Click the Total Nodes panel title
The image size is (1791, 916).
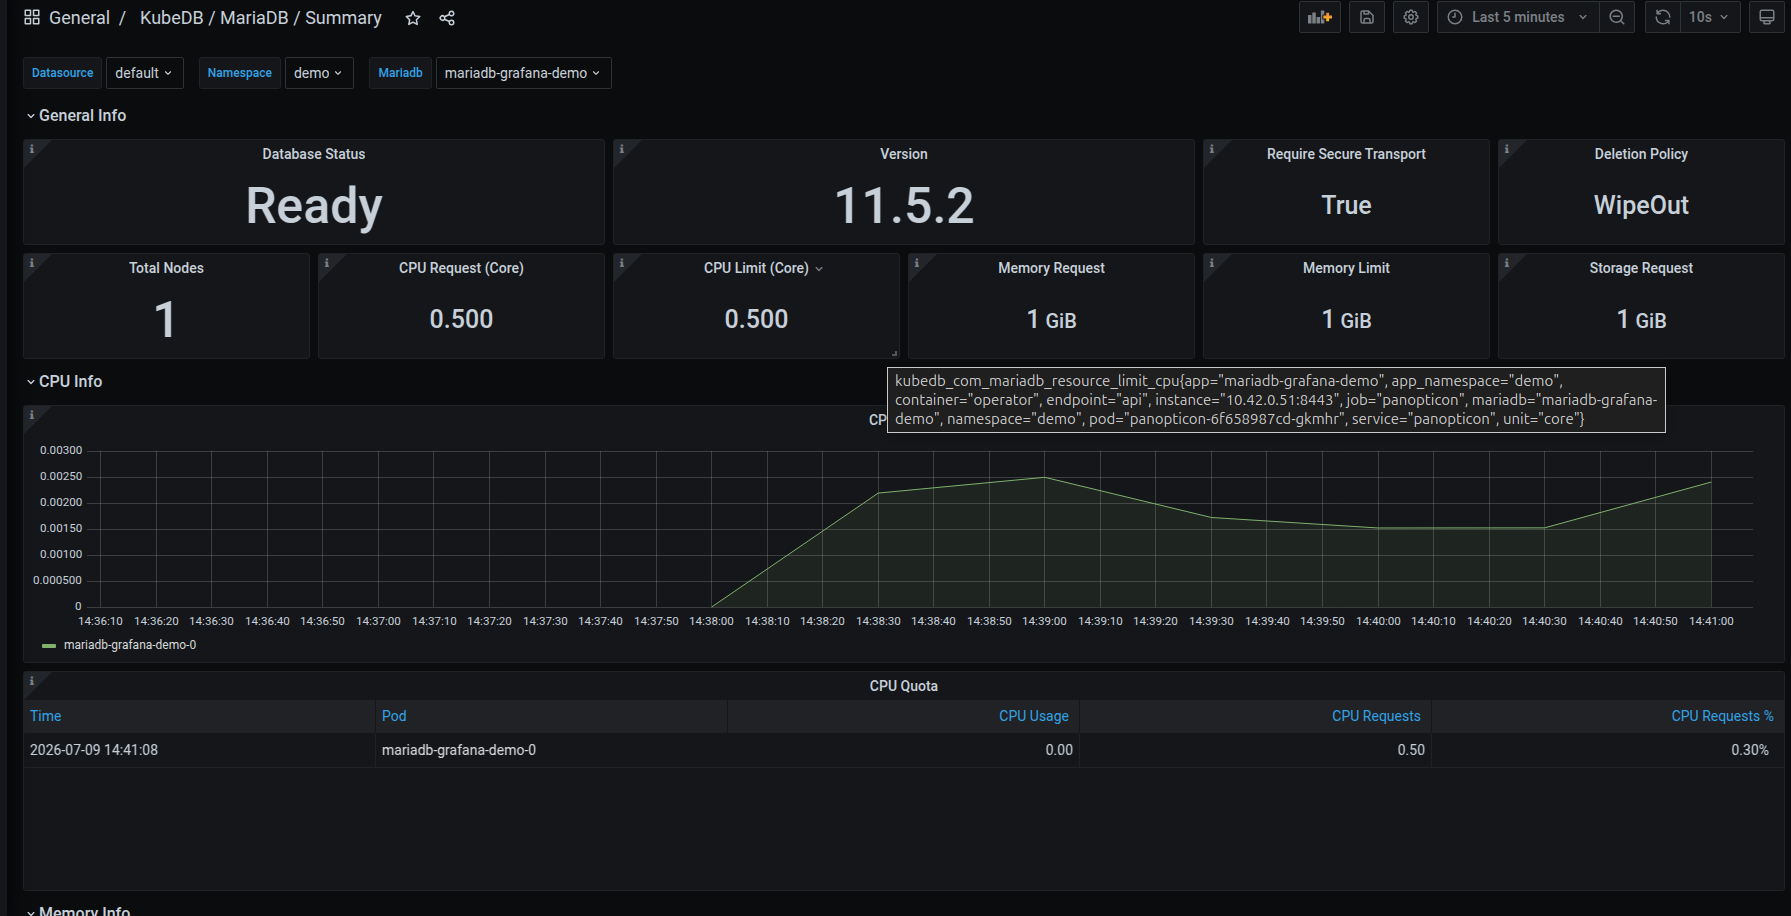click(x=166, y=268)
